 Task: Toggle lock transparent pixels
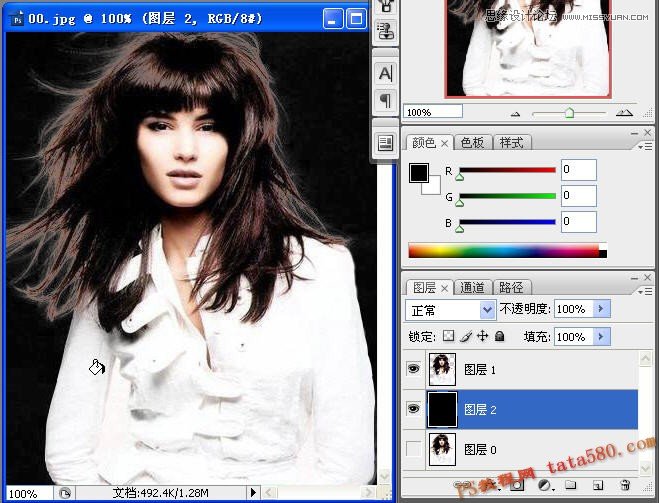[448, 336]
